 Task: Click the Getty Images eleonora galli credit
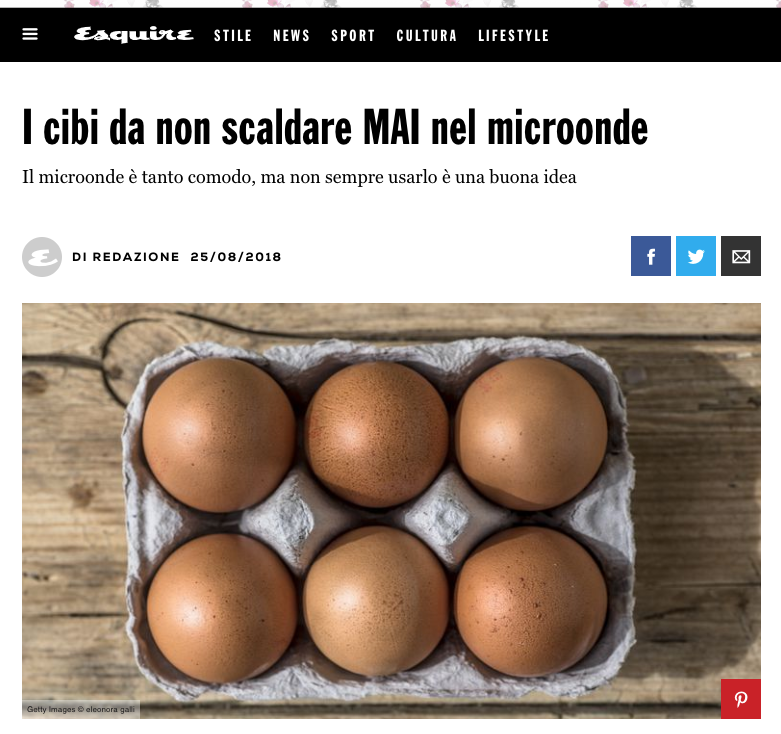[x=81, y=709]
